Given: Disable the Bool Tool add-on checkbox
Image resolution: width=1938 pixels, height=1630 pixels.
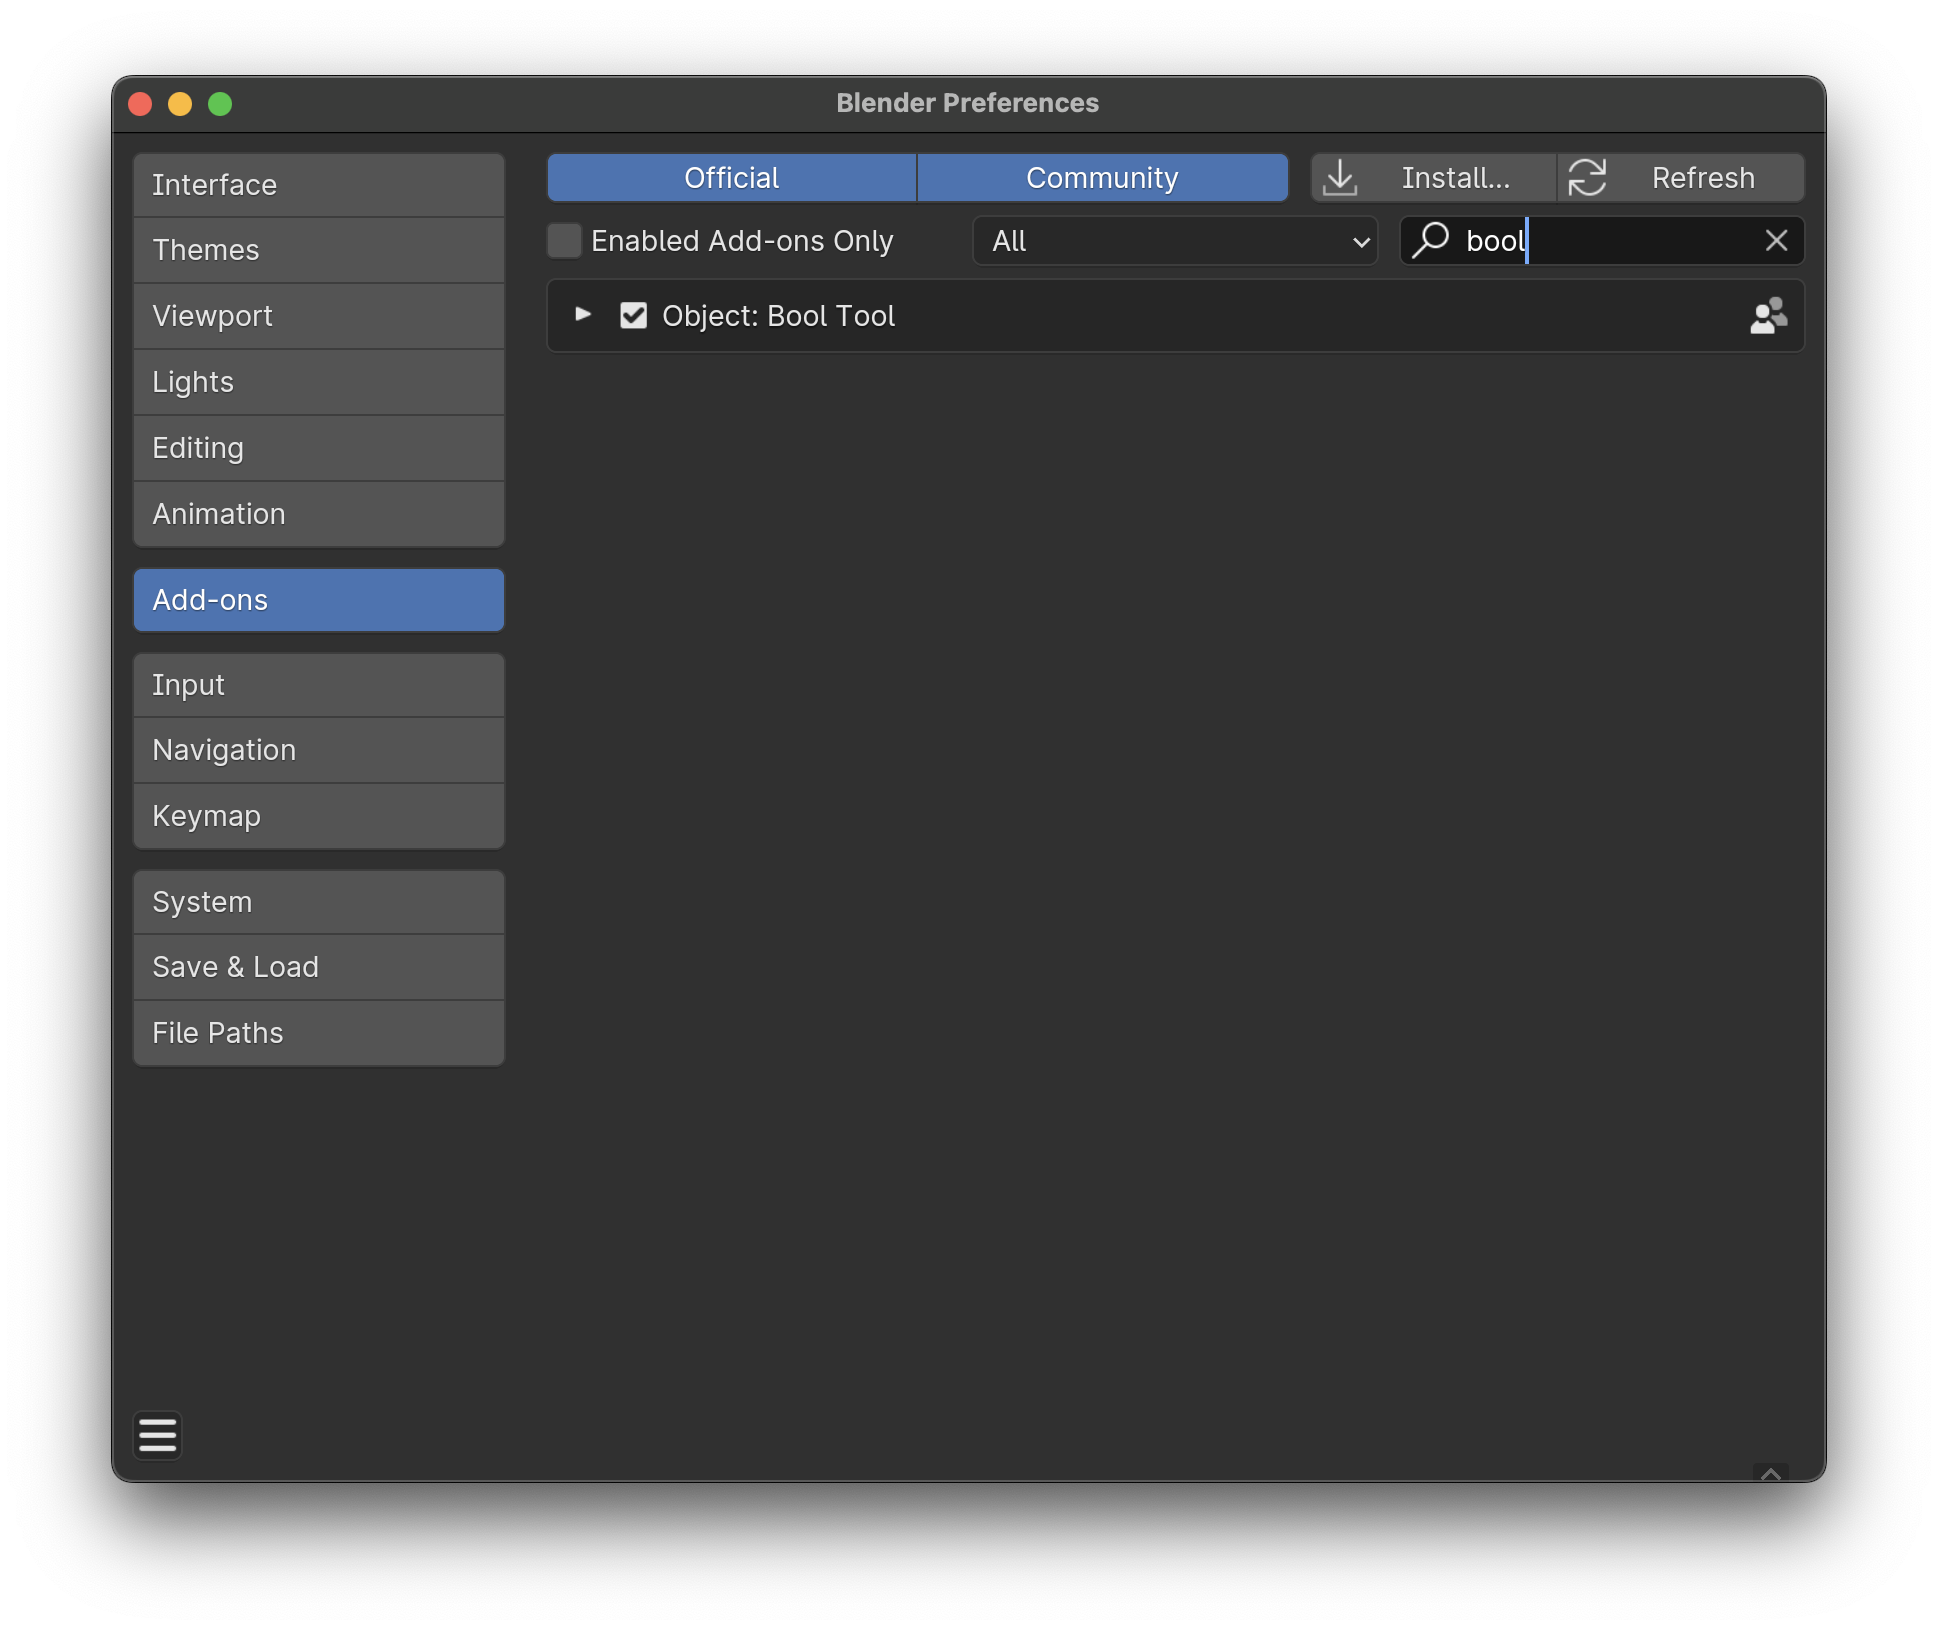Looking at the screenshot, I should tap(633, 316).
